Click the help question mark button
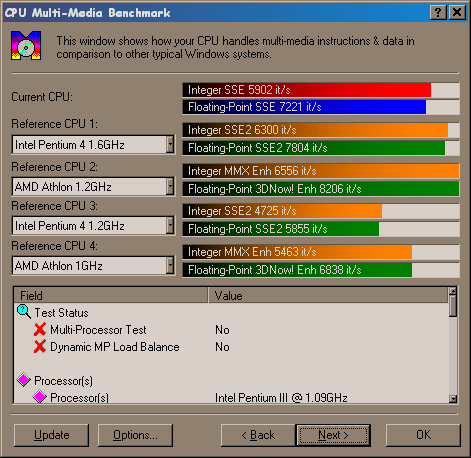 [x=438, y=13]
